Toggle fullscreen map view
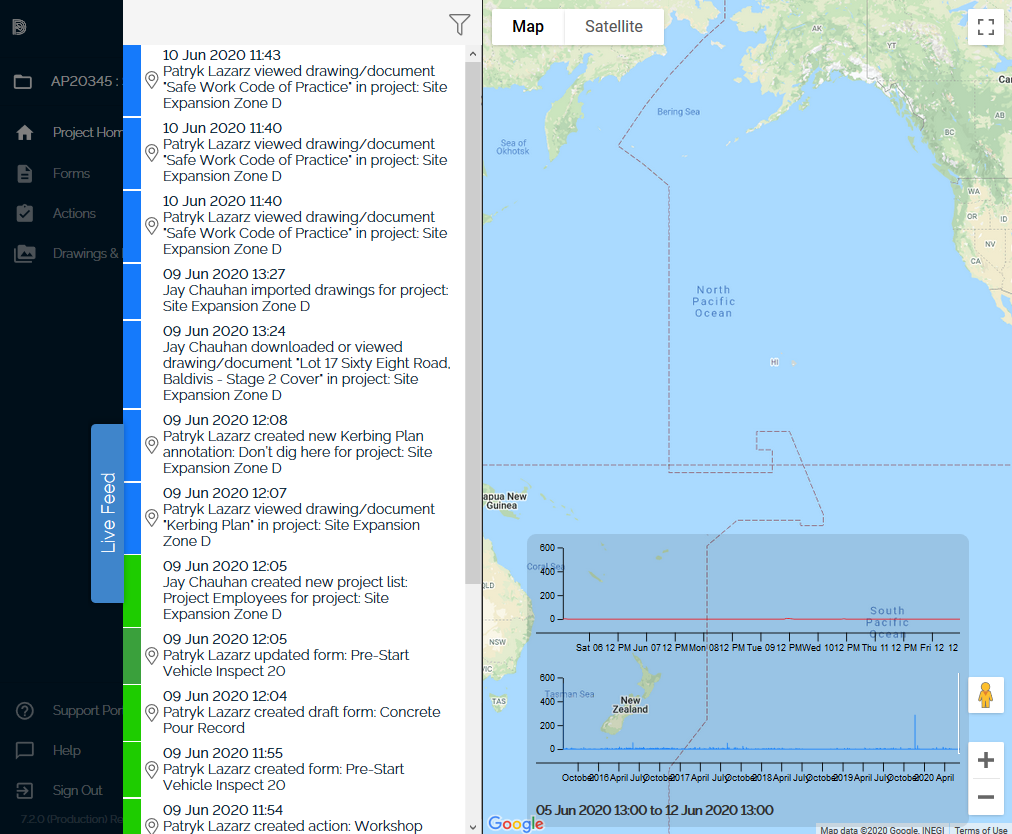The width and height of the screenshot is (1012, 834). [986, 27]
